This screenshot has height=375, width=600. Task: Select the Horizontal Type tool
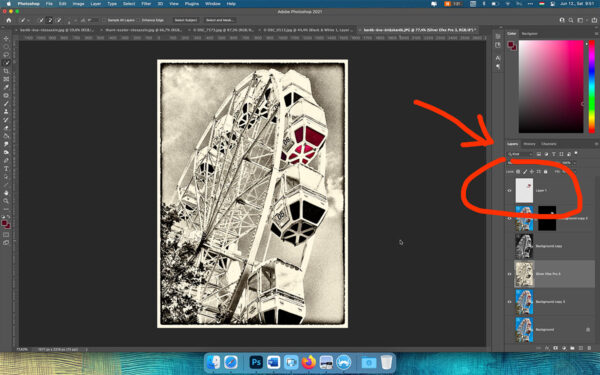[6, 169]
